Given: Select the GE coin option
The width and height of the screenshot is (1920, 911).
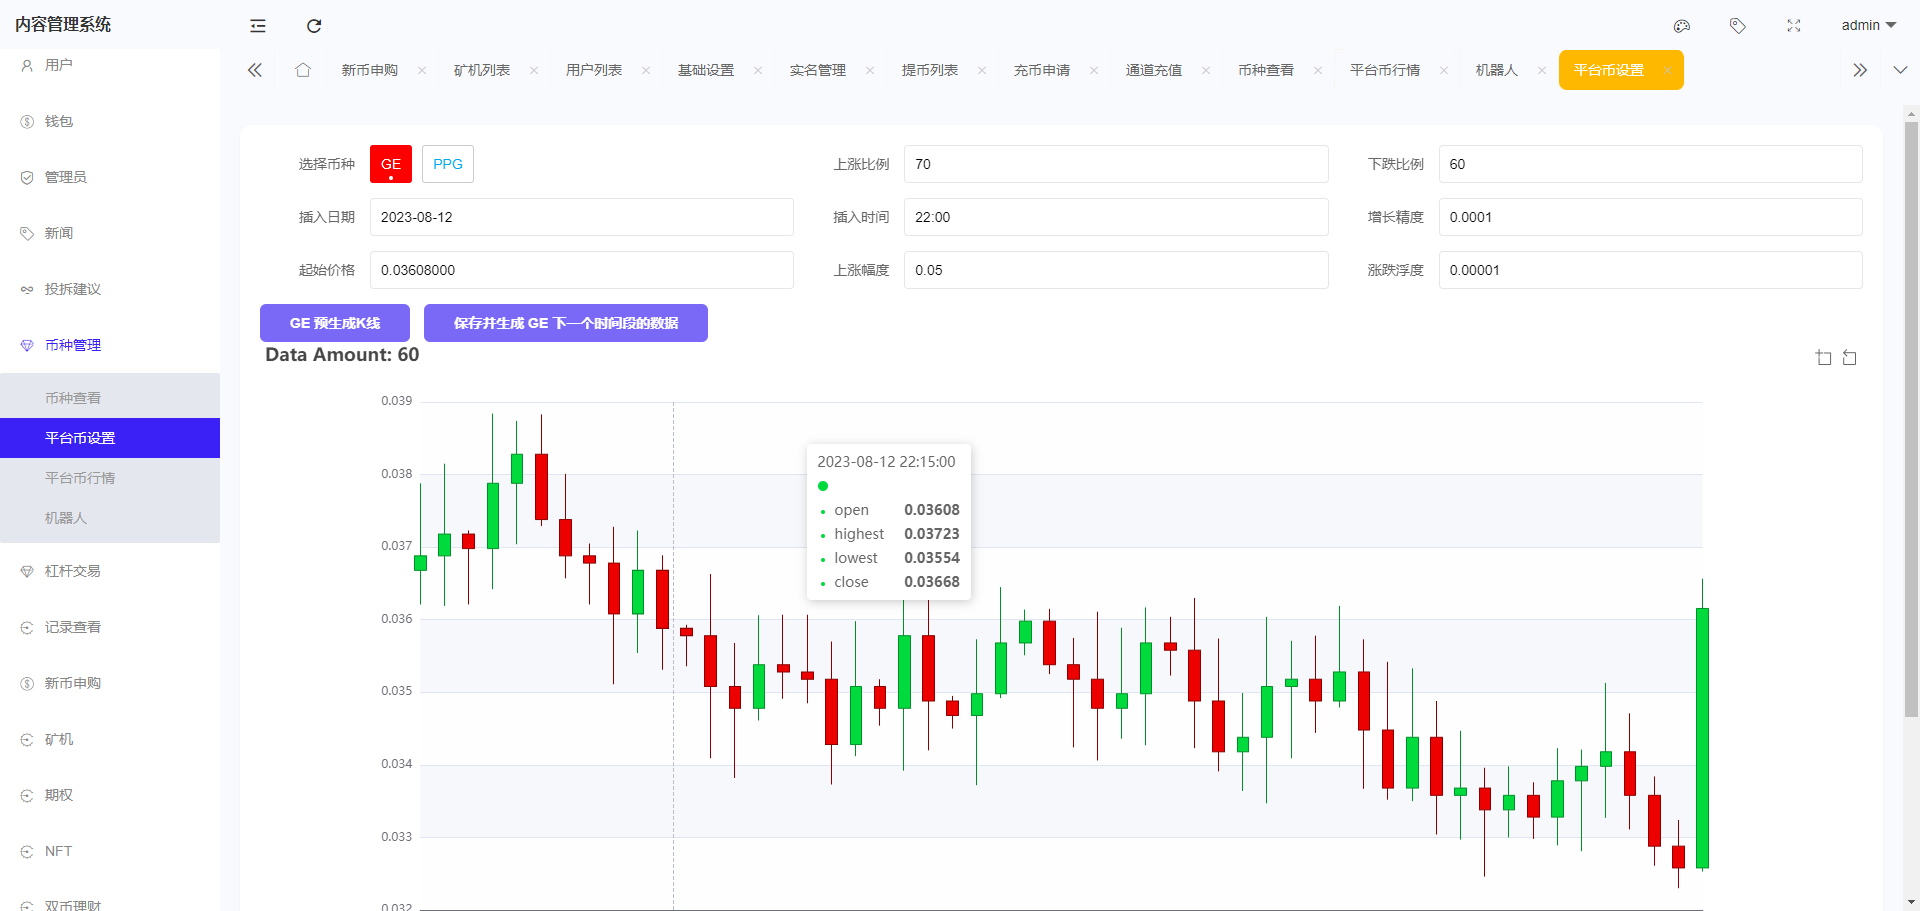Looking at the screenshot, I should tap(390, 164).
